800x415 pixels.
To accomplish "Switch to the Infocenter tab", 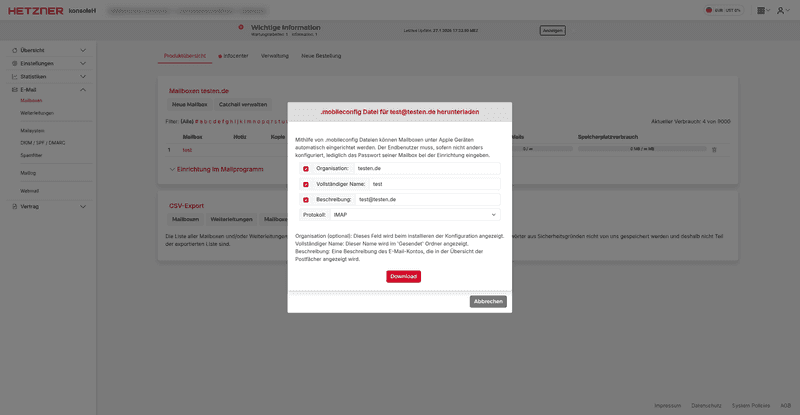I will tap(234, 56).
